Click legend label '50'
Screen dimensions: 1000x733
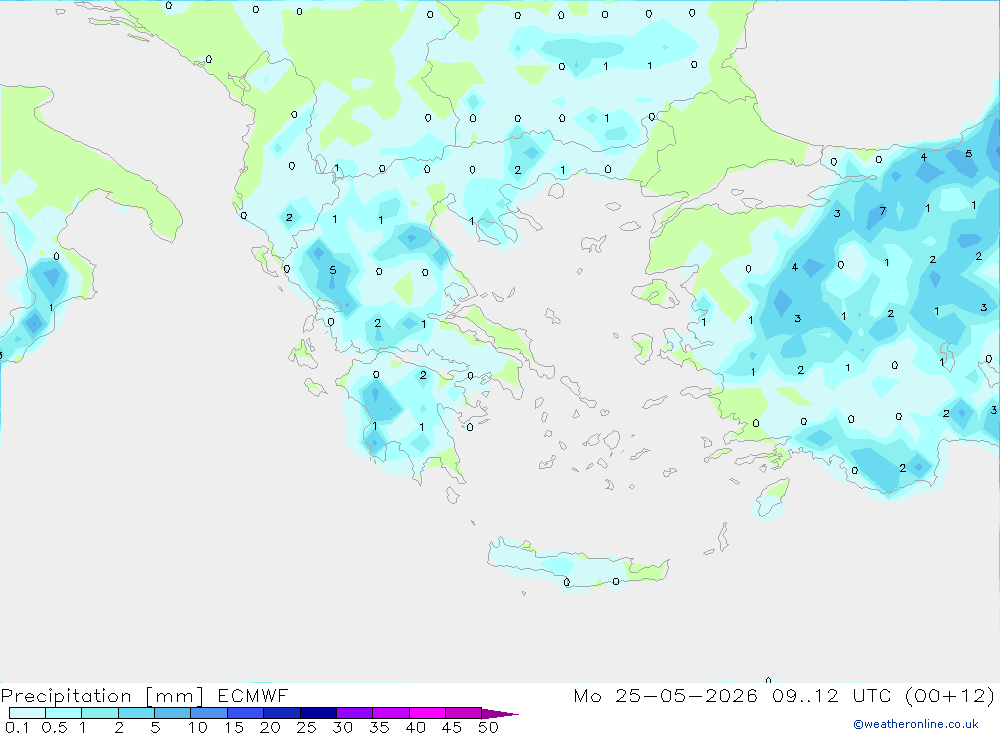488,727
